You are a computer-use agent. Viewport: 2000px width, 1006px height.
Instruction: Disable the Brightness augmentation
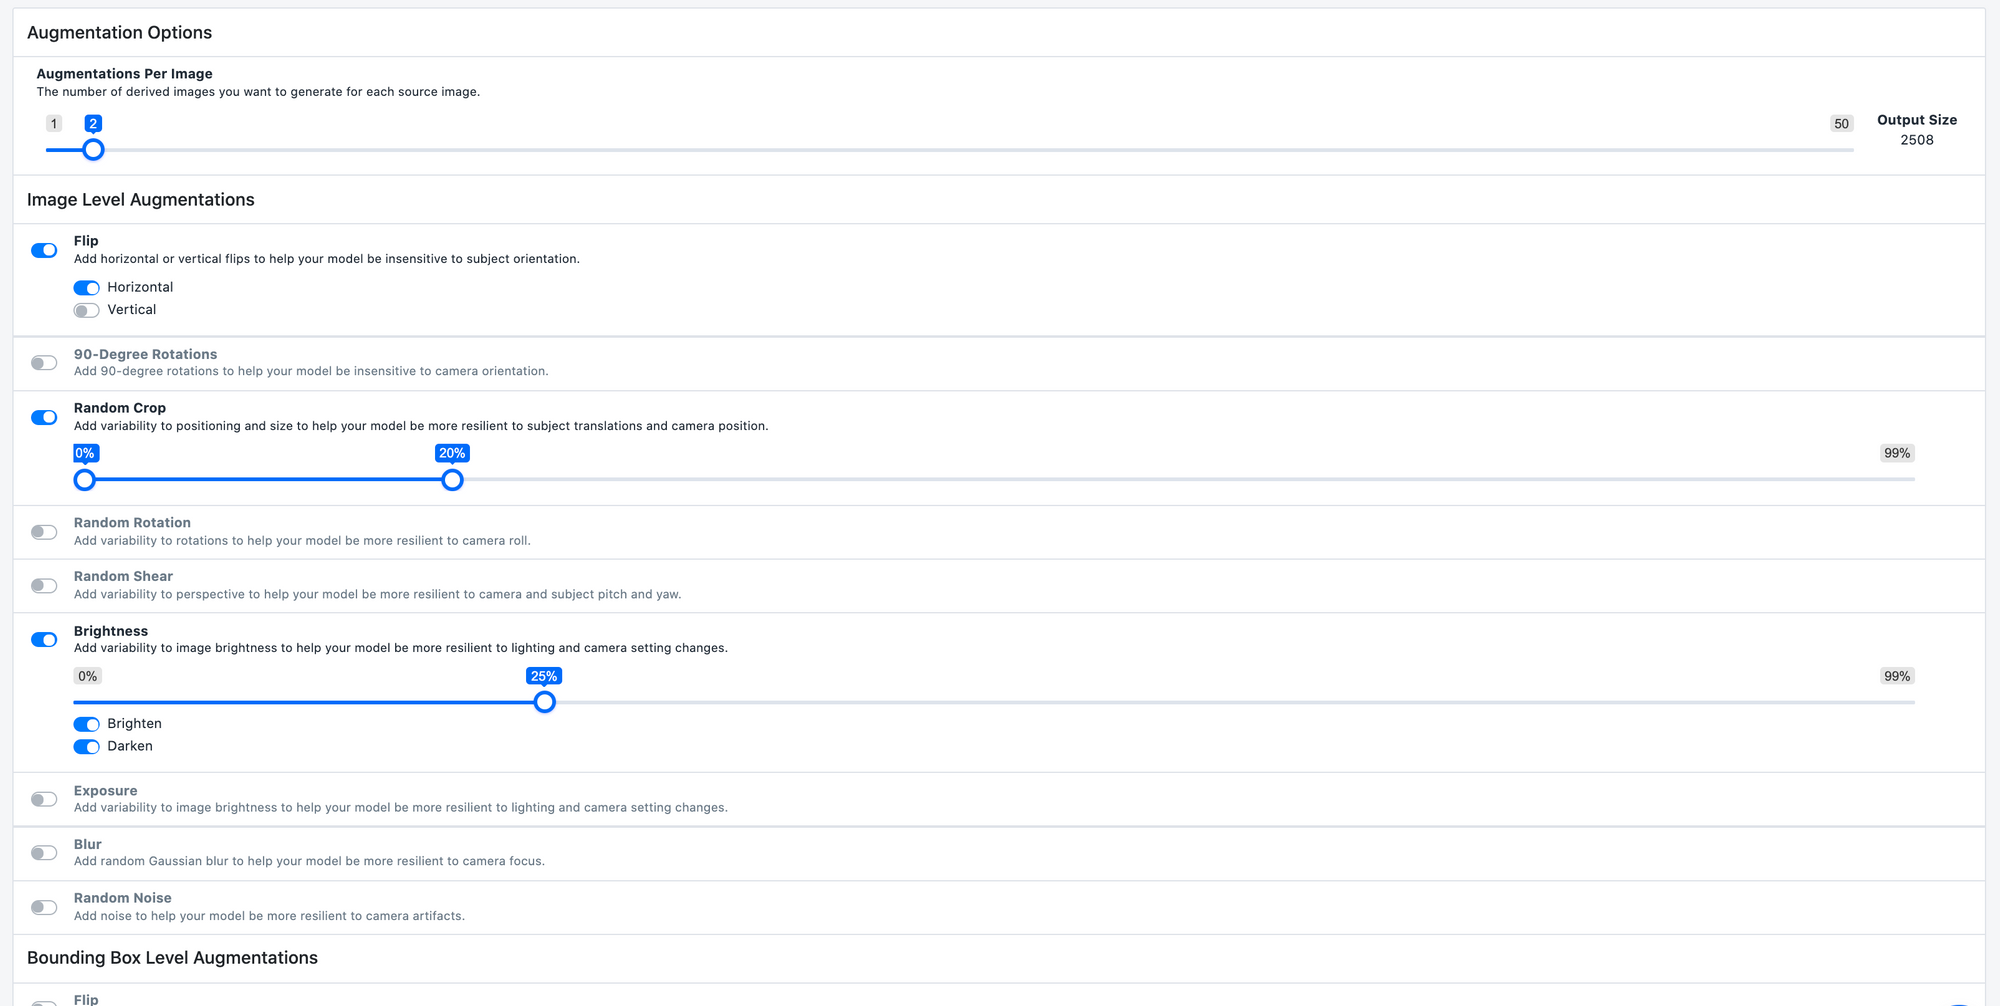point(44,639)
